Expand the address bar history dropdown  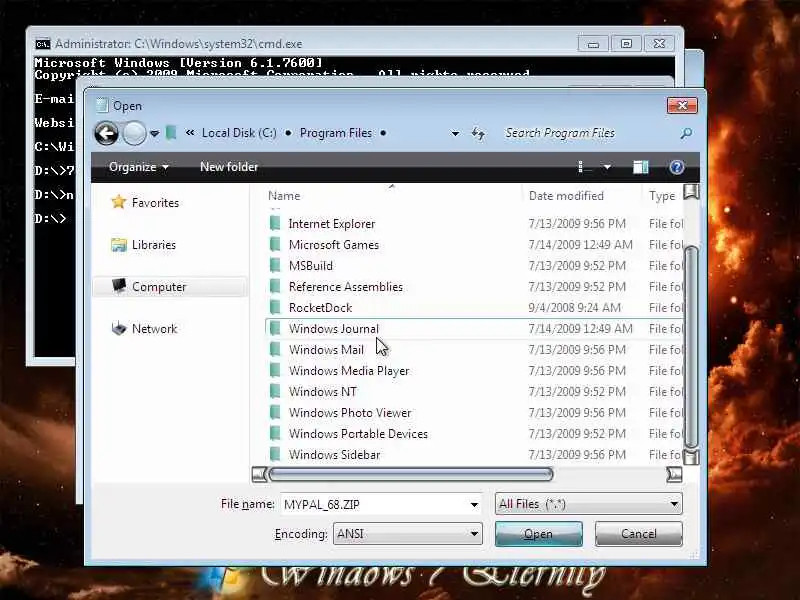pyautogui.click(x=455, y=134)
